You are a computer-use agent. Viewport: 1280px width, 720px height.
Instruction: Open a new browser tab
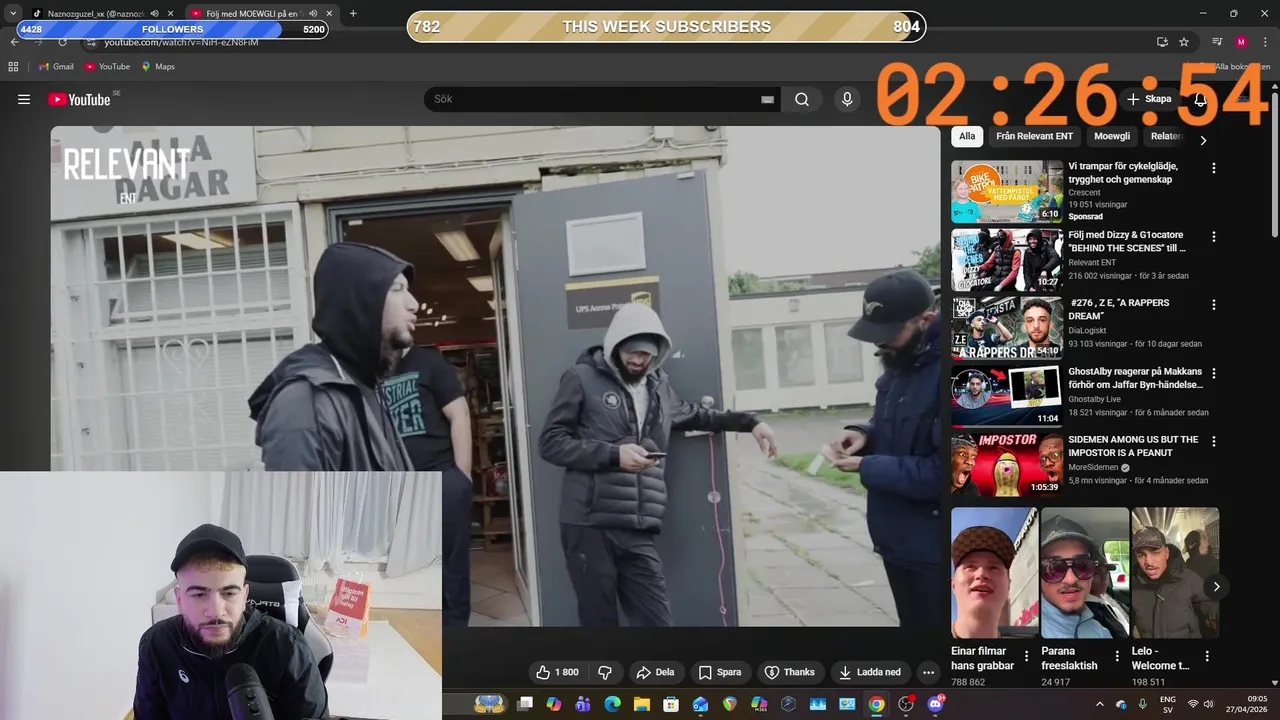tap(353, 13)
